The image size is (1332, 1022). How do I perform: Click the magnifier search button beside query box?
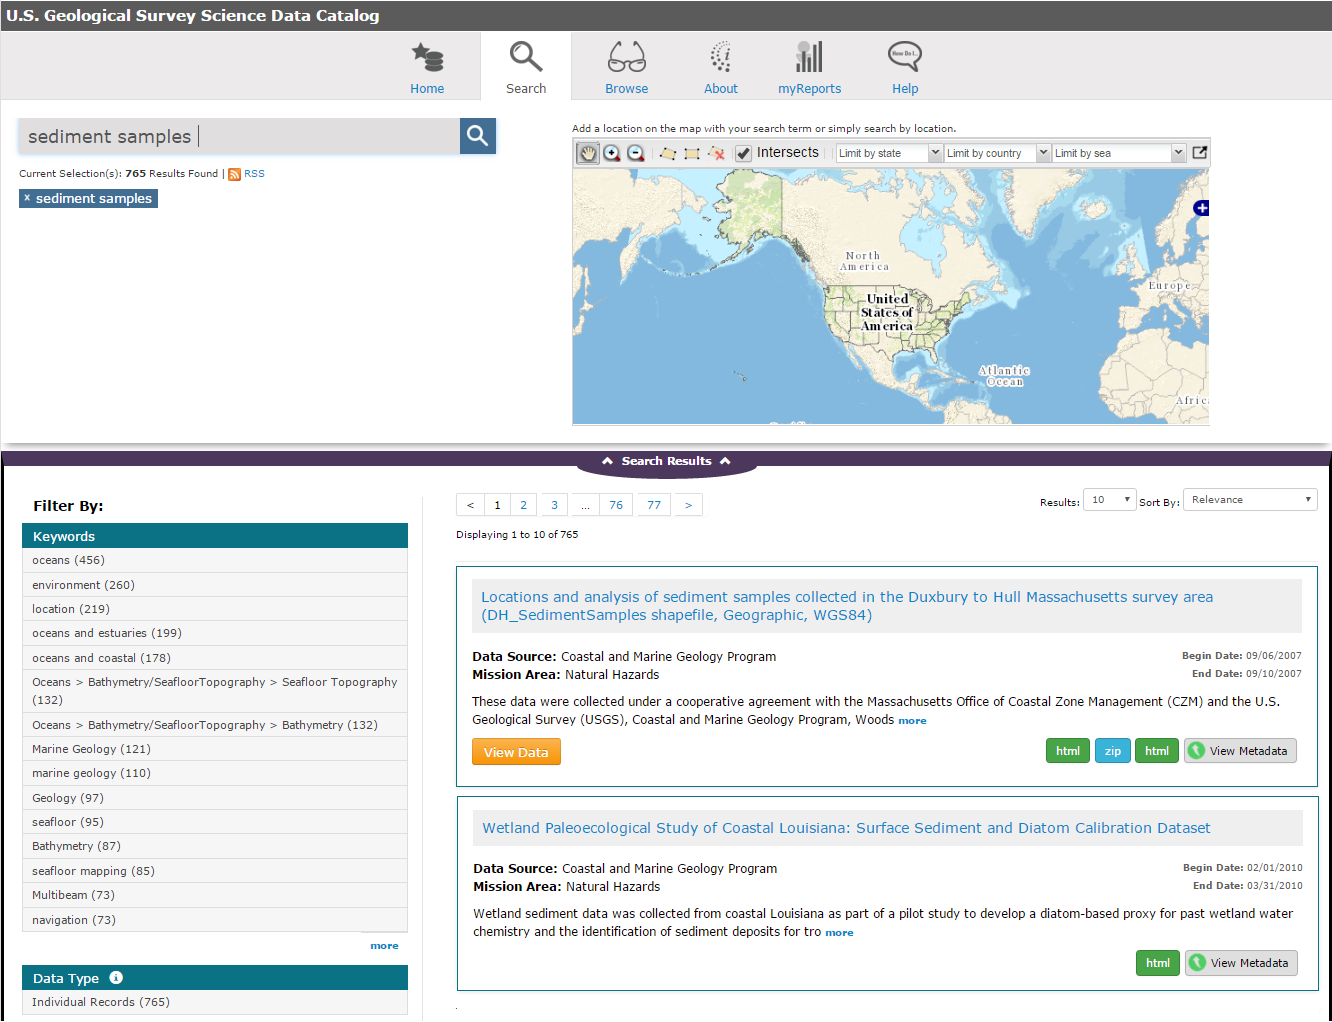(478, 136)
